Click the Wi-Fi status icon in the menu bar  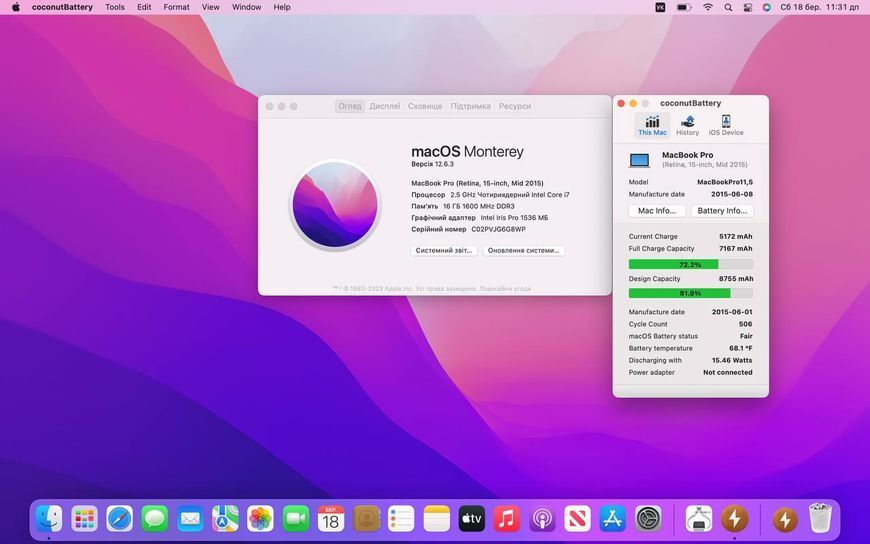tap(707, 7)
